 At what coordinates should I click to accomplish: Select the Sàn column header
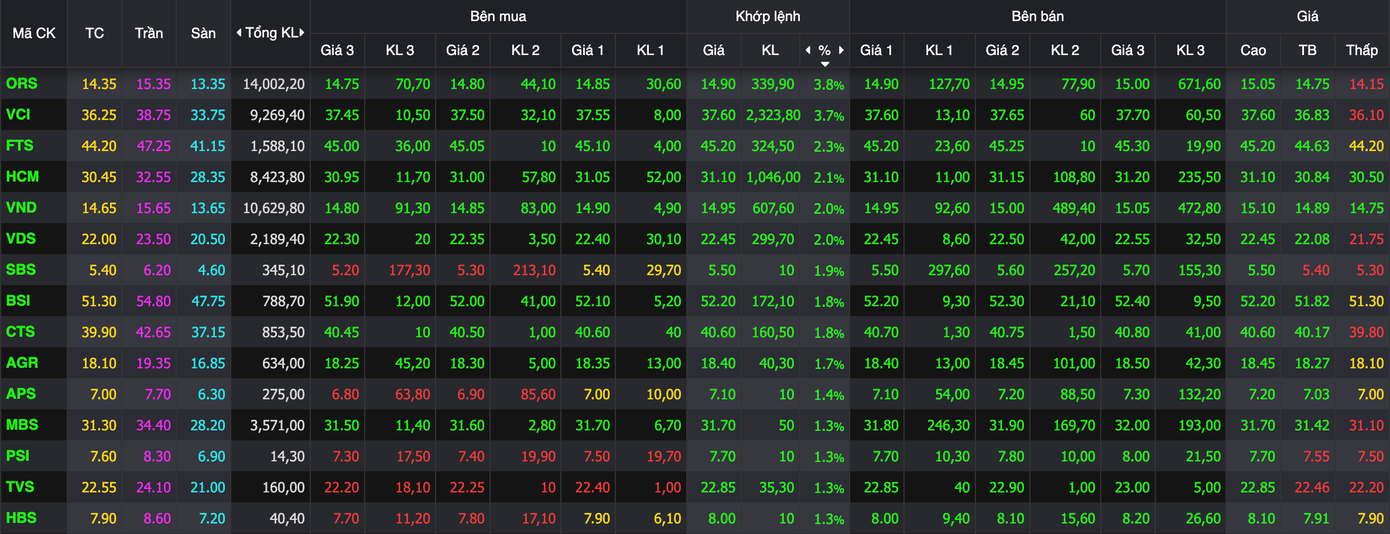tap(203, 33)
